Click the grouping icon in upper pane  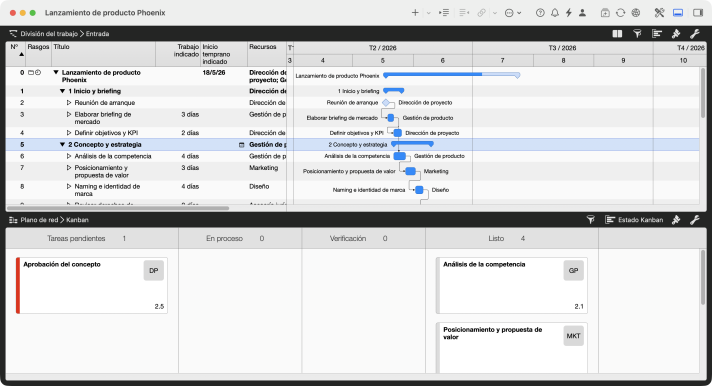pos(657,34)
